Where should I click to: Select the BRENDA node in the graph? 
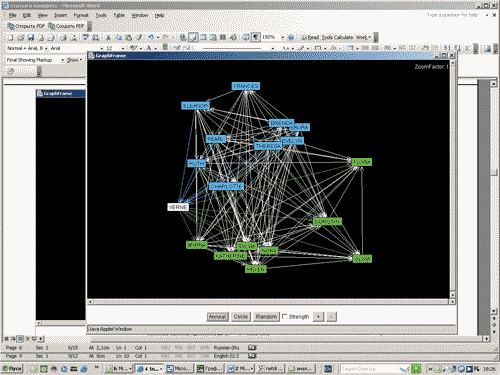pyautogui.click(x=281, y=123)
